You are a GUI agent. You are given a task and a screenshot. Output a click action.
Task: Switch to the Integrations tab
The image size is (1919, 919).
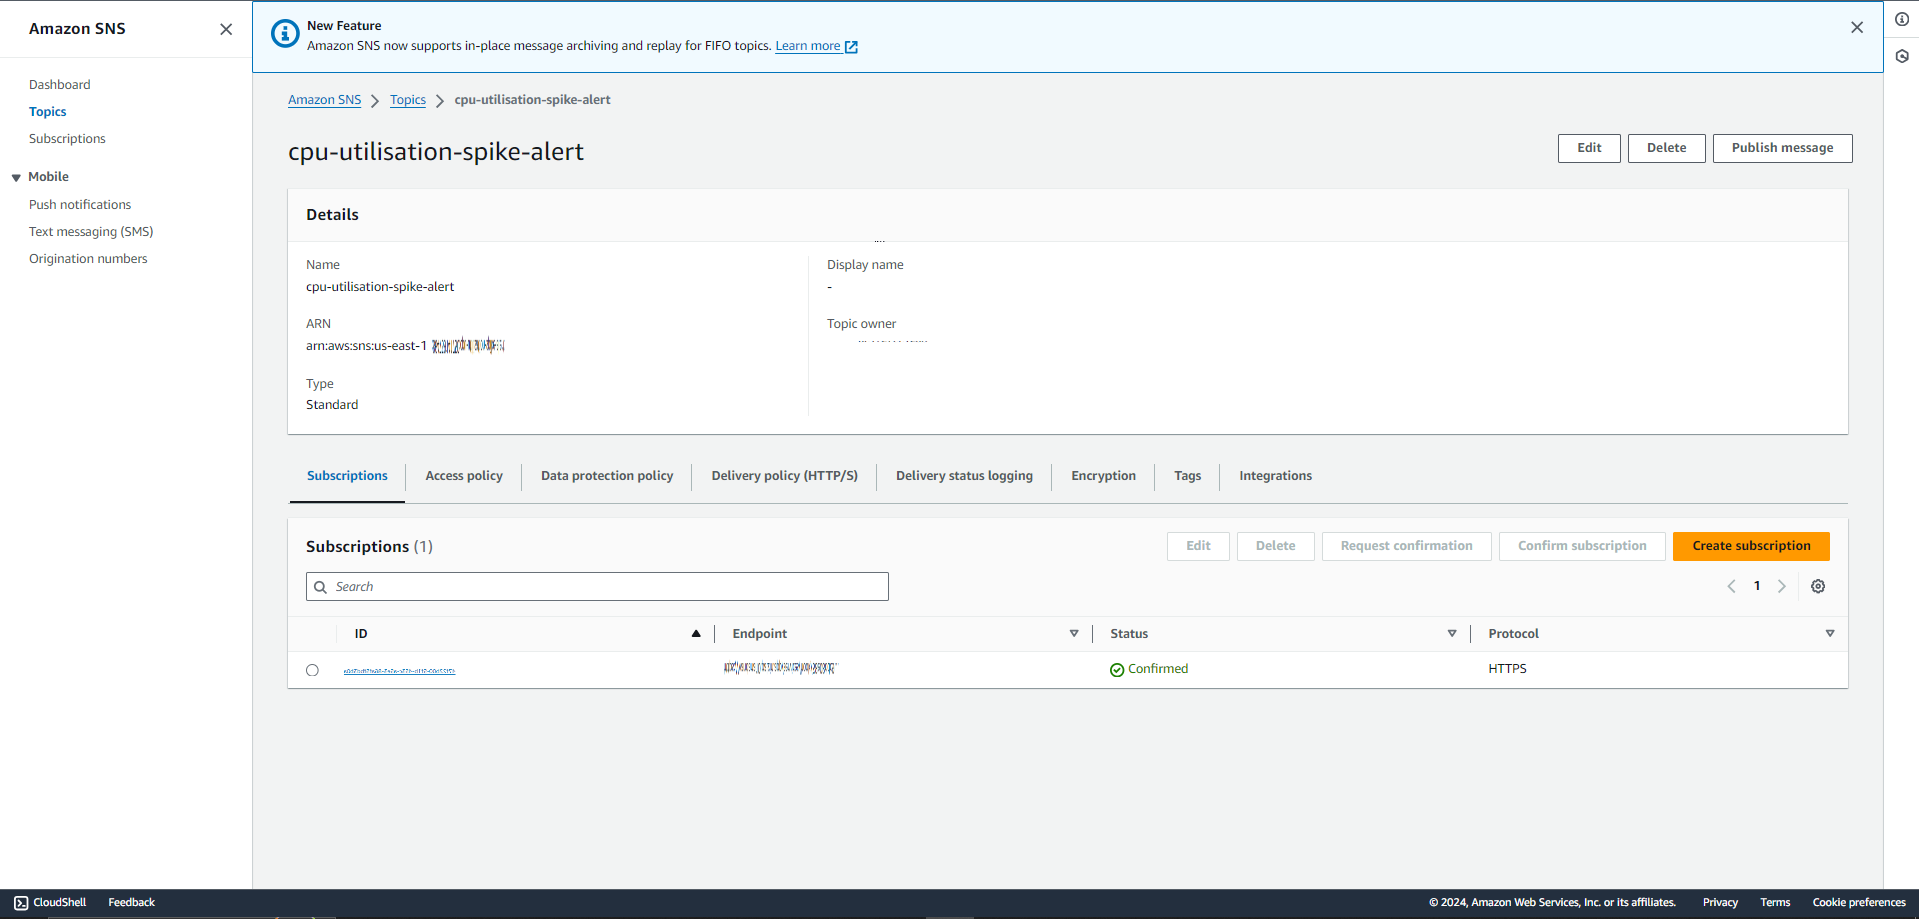1275,476
